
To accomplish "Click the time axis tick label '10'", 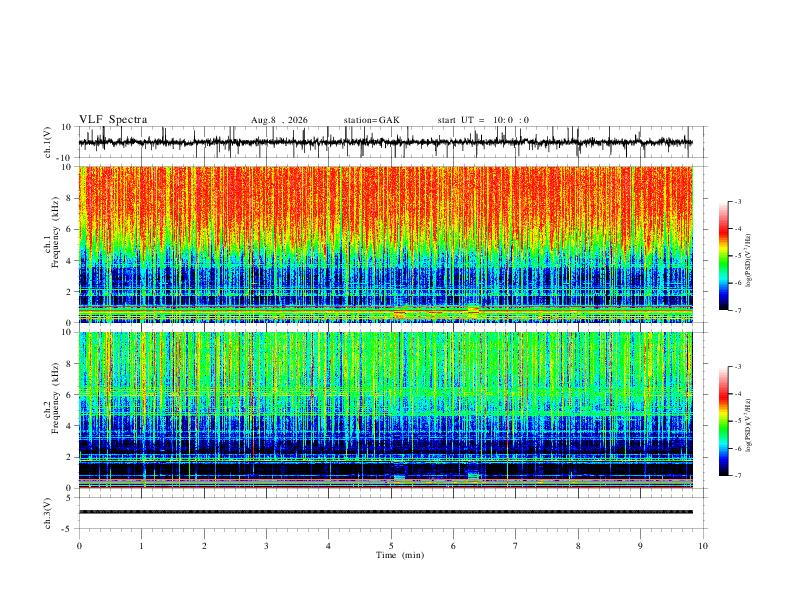I will point(703,546).
